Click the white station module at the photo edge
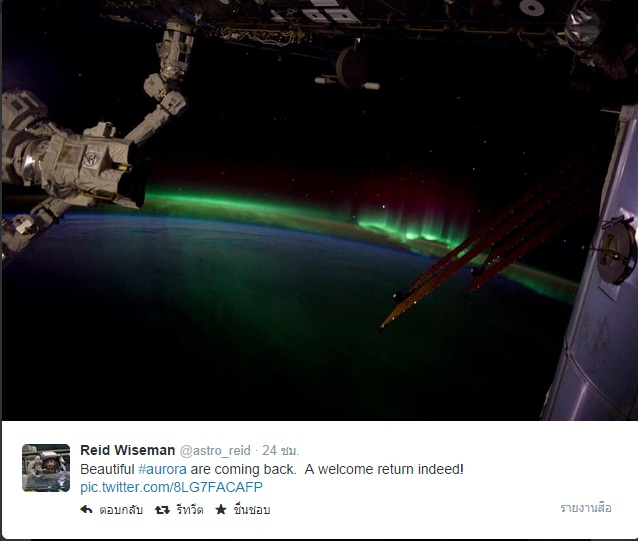 pos(594,264)
